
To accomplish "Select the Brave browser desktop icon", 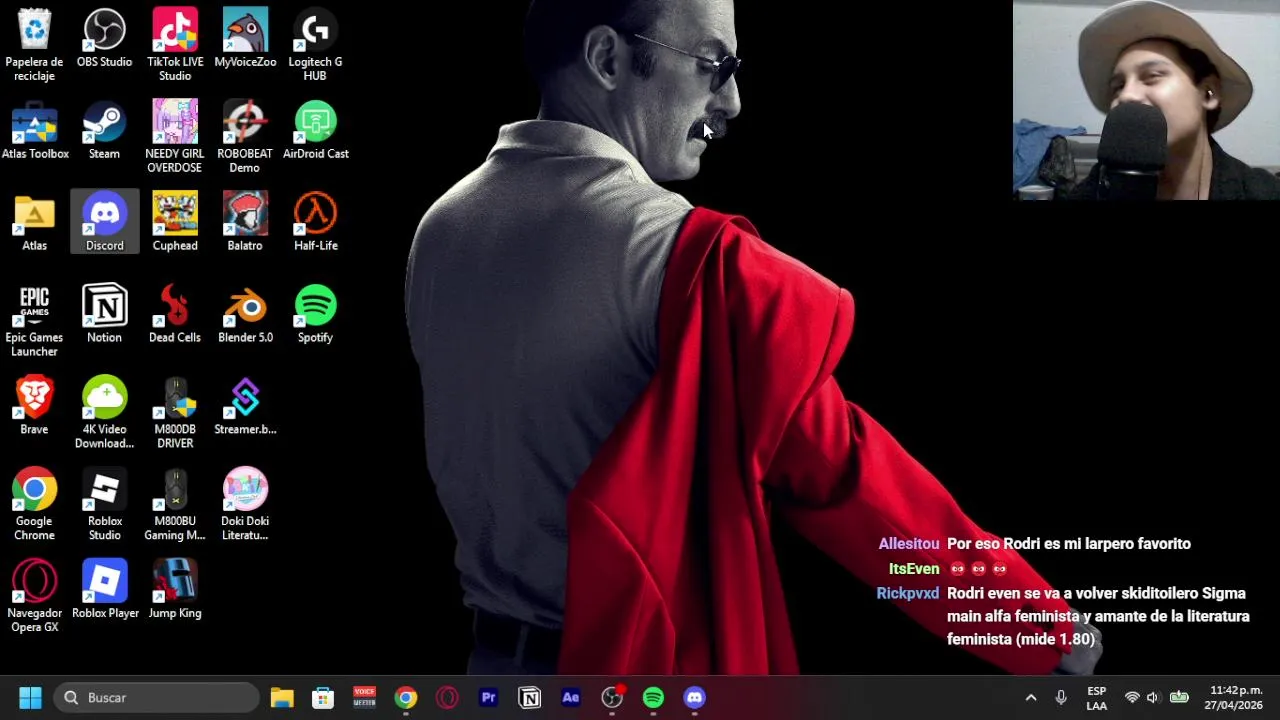I will (34, 407).
